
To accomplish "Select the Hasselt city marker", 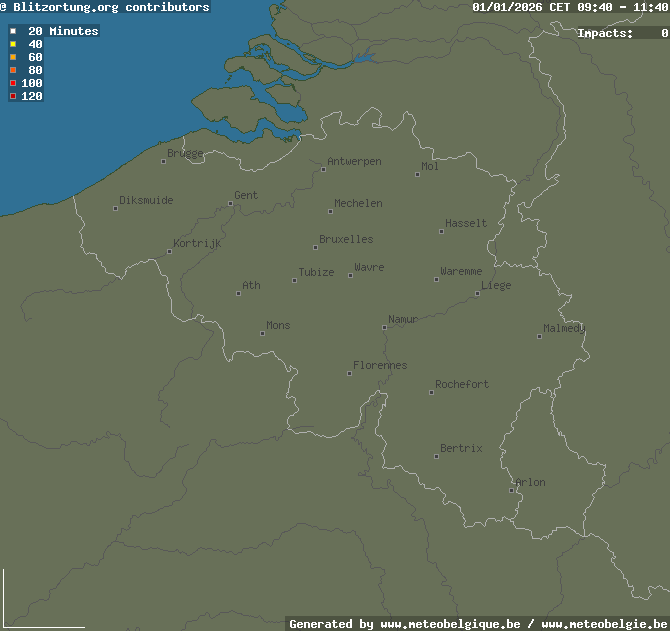I will pyautogui.click(x=441, y=231).
